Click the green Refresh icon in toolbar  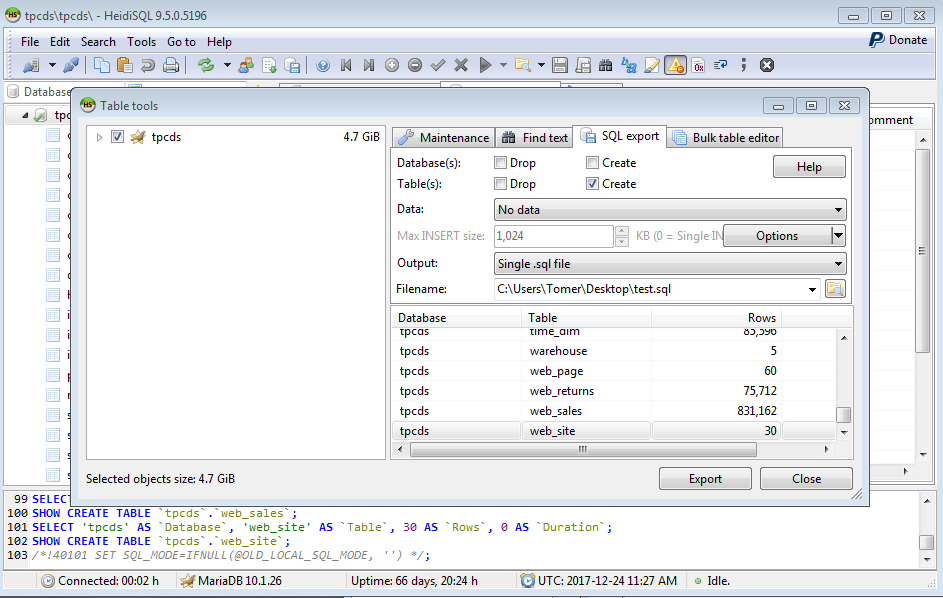click(206, 65)
